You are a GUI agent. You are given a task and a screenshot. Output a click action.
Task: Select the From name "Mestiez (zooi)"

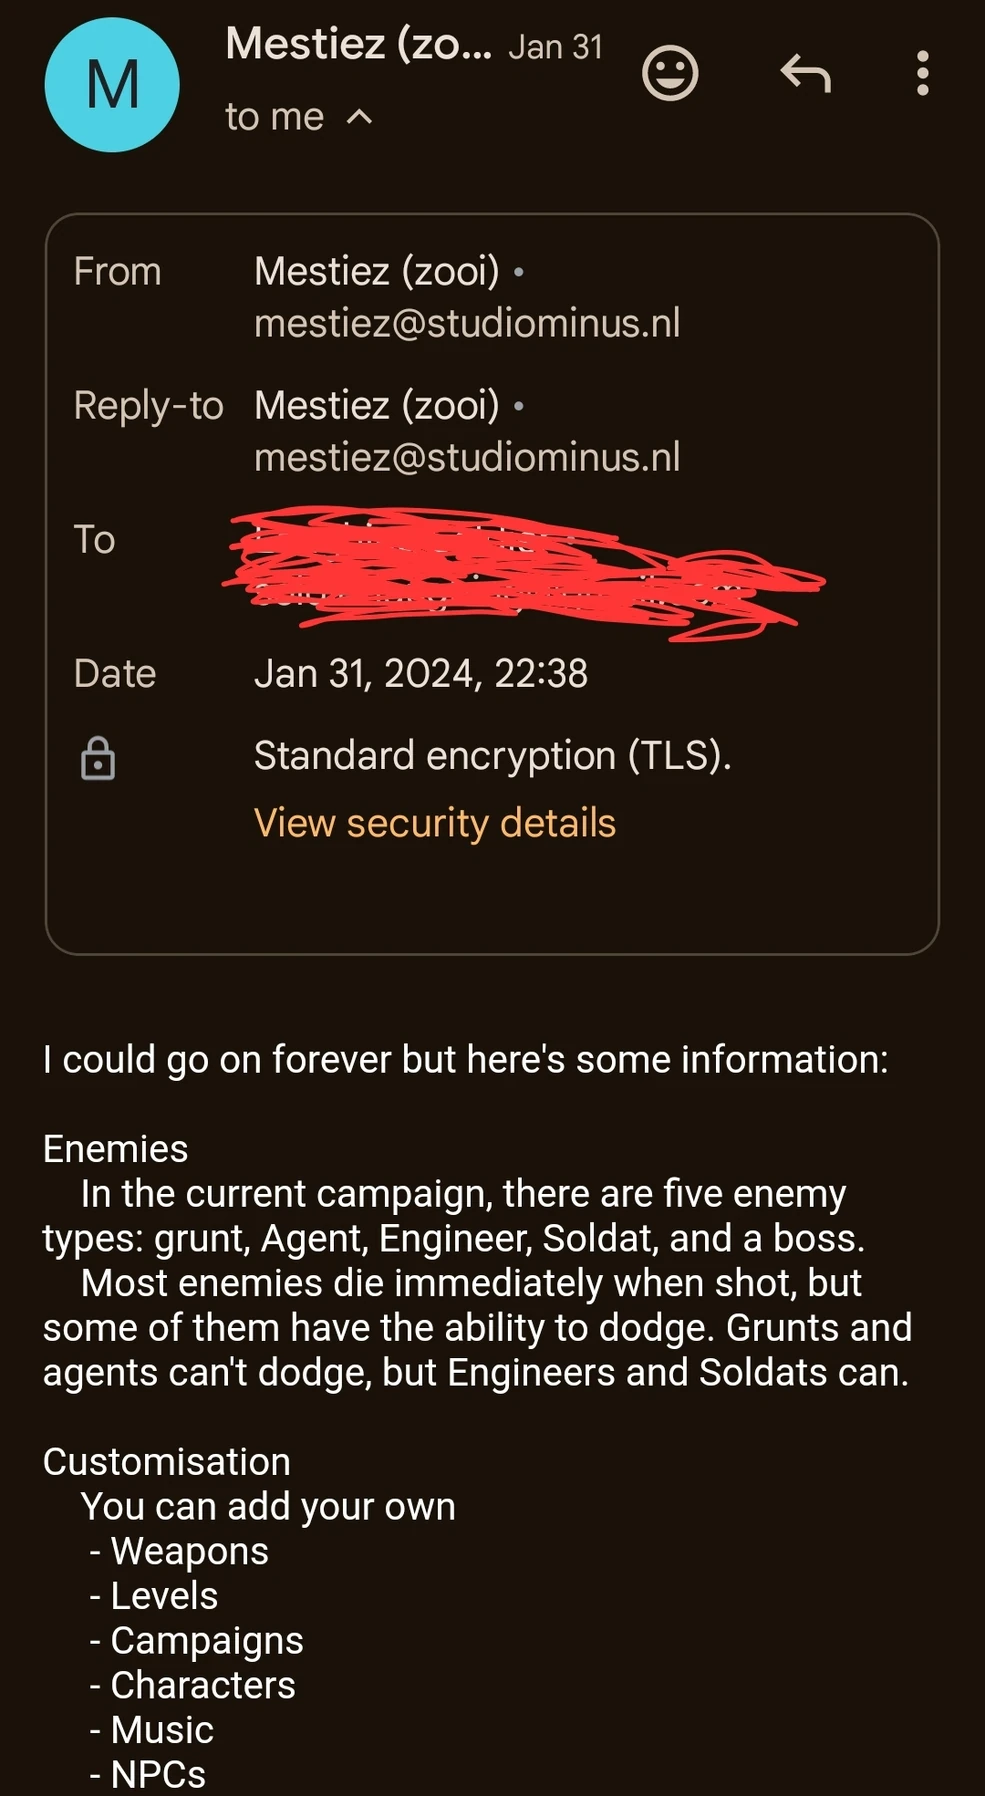click(376, 271)
